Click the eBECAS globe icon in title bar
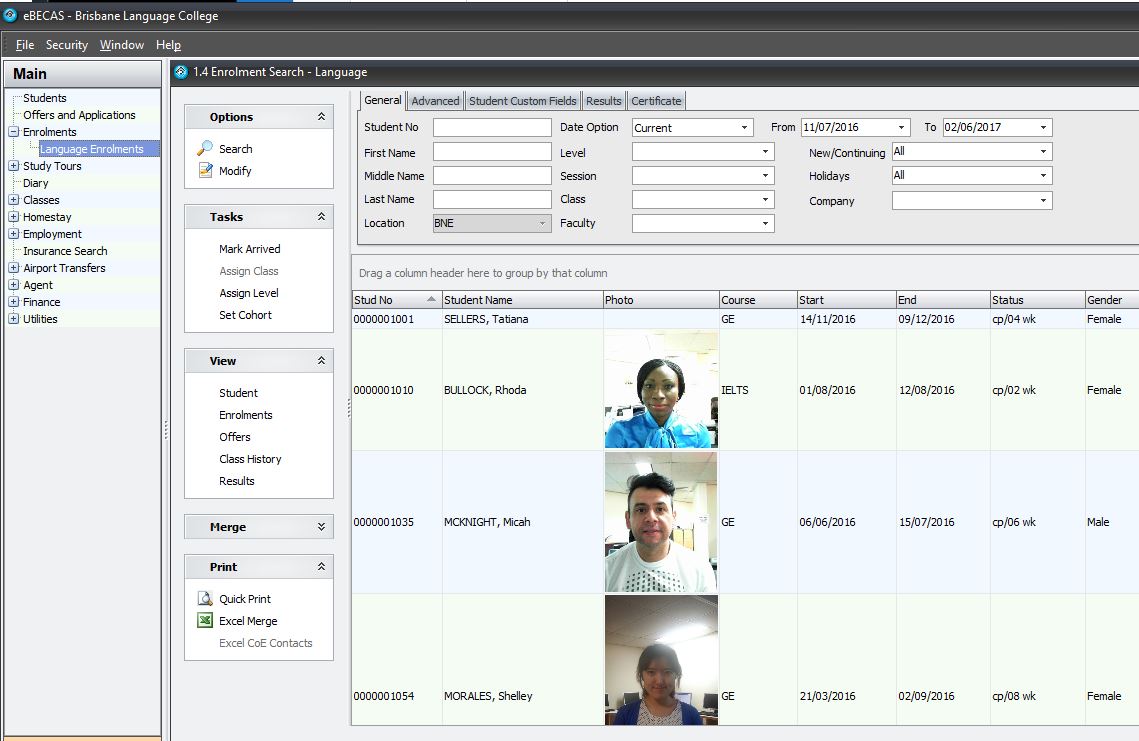The image size is (1139, 741). pyautogui.click(x=9, y=16)
